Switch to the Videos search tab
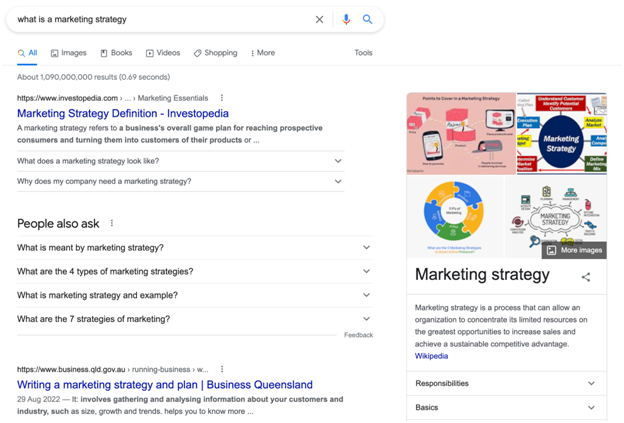 [x=163, y=53]
